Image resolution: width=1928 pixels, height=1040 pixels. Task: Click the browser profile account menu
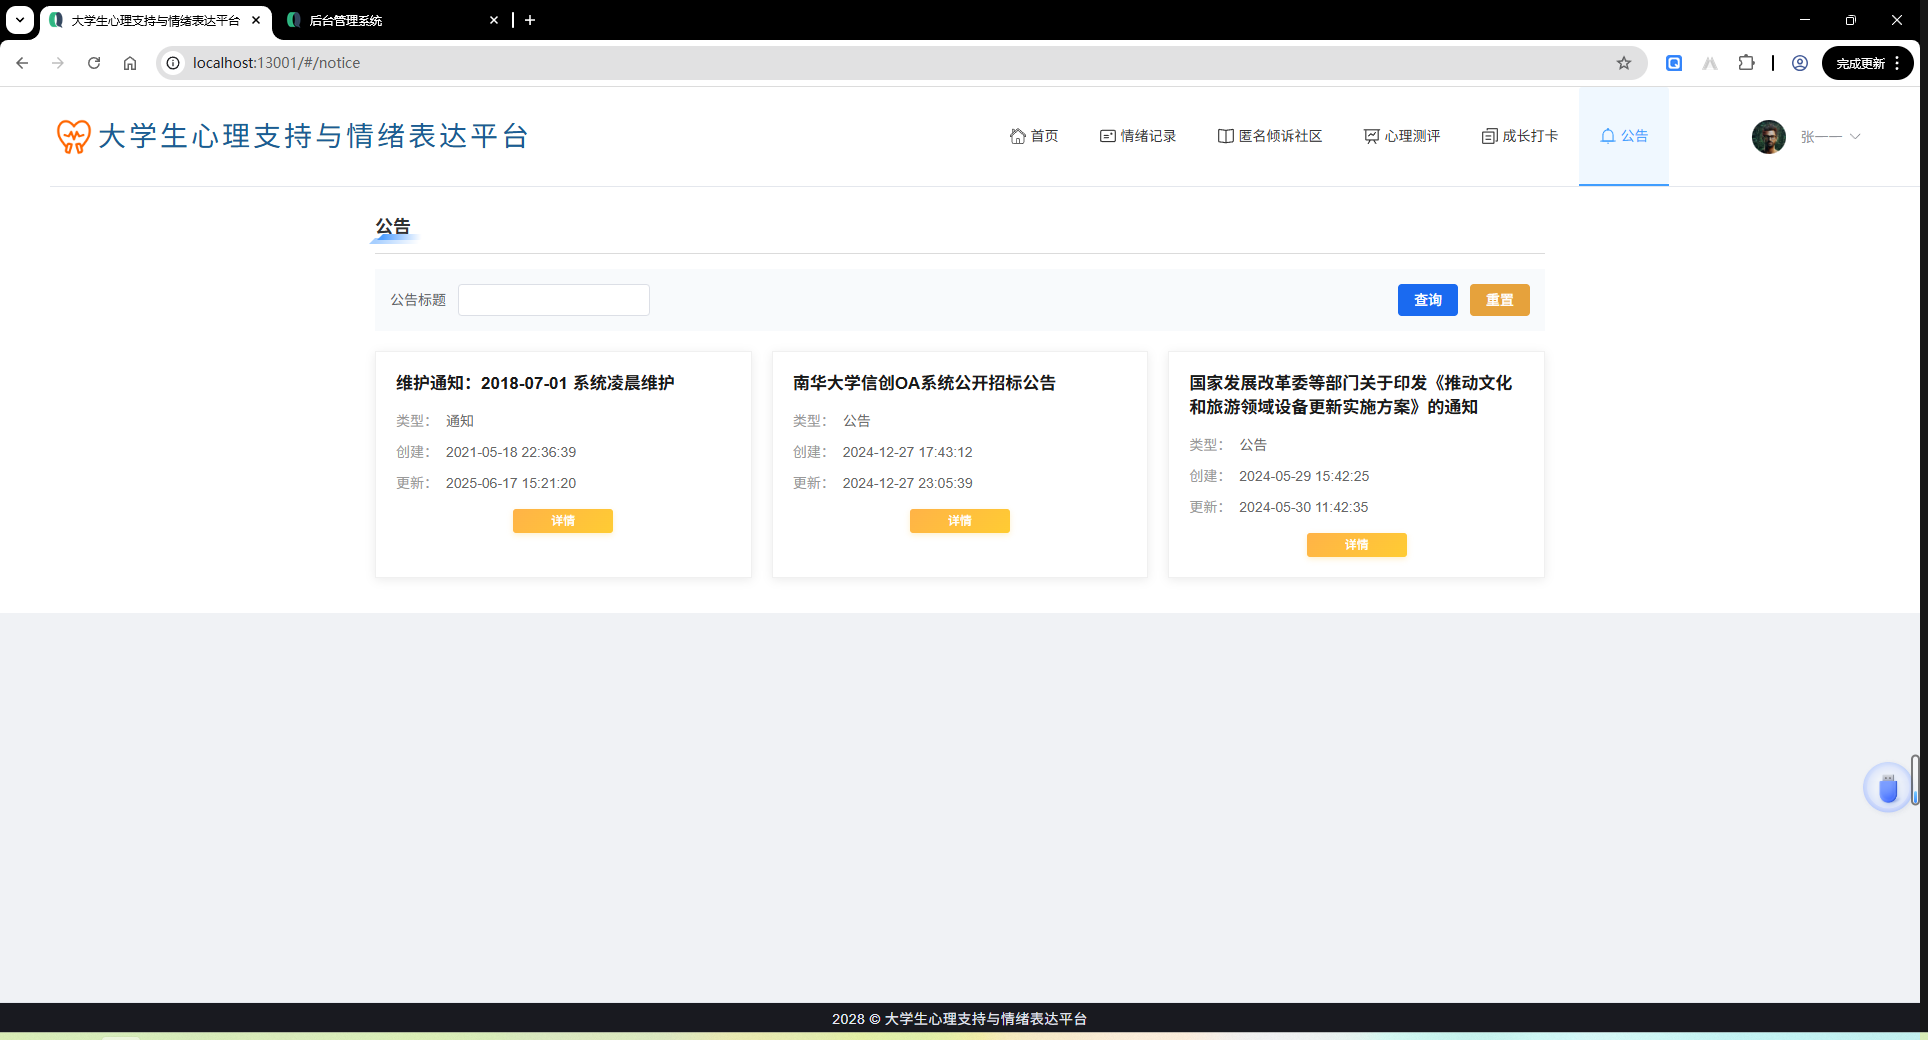(1799, 62)
